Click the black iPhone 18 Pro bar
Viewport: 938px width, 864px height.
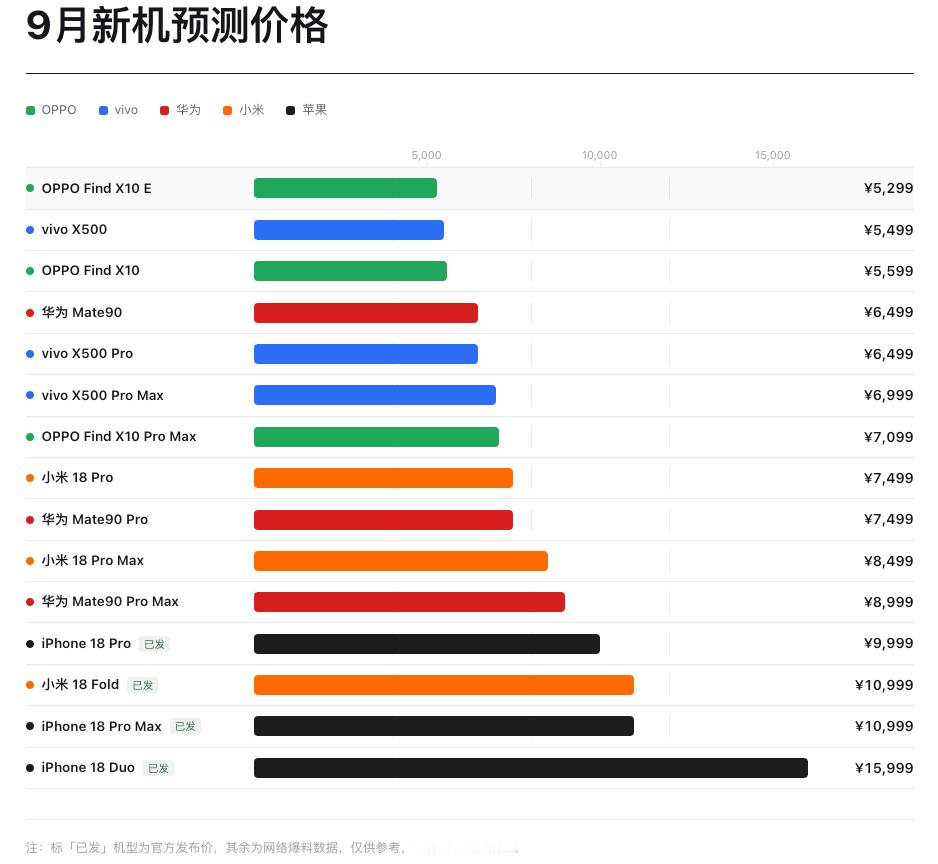[x=427, y=644]
